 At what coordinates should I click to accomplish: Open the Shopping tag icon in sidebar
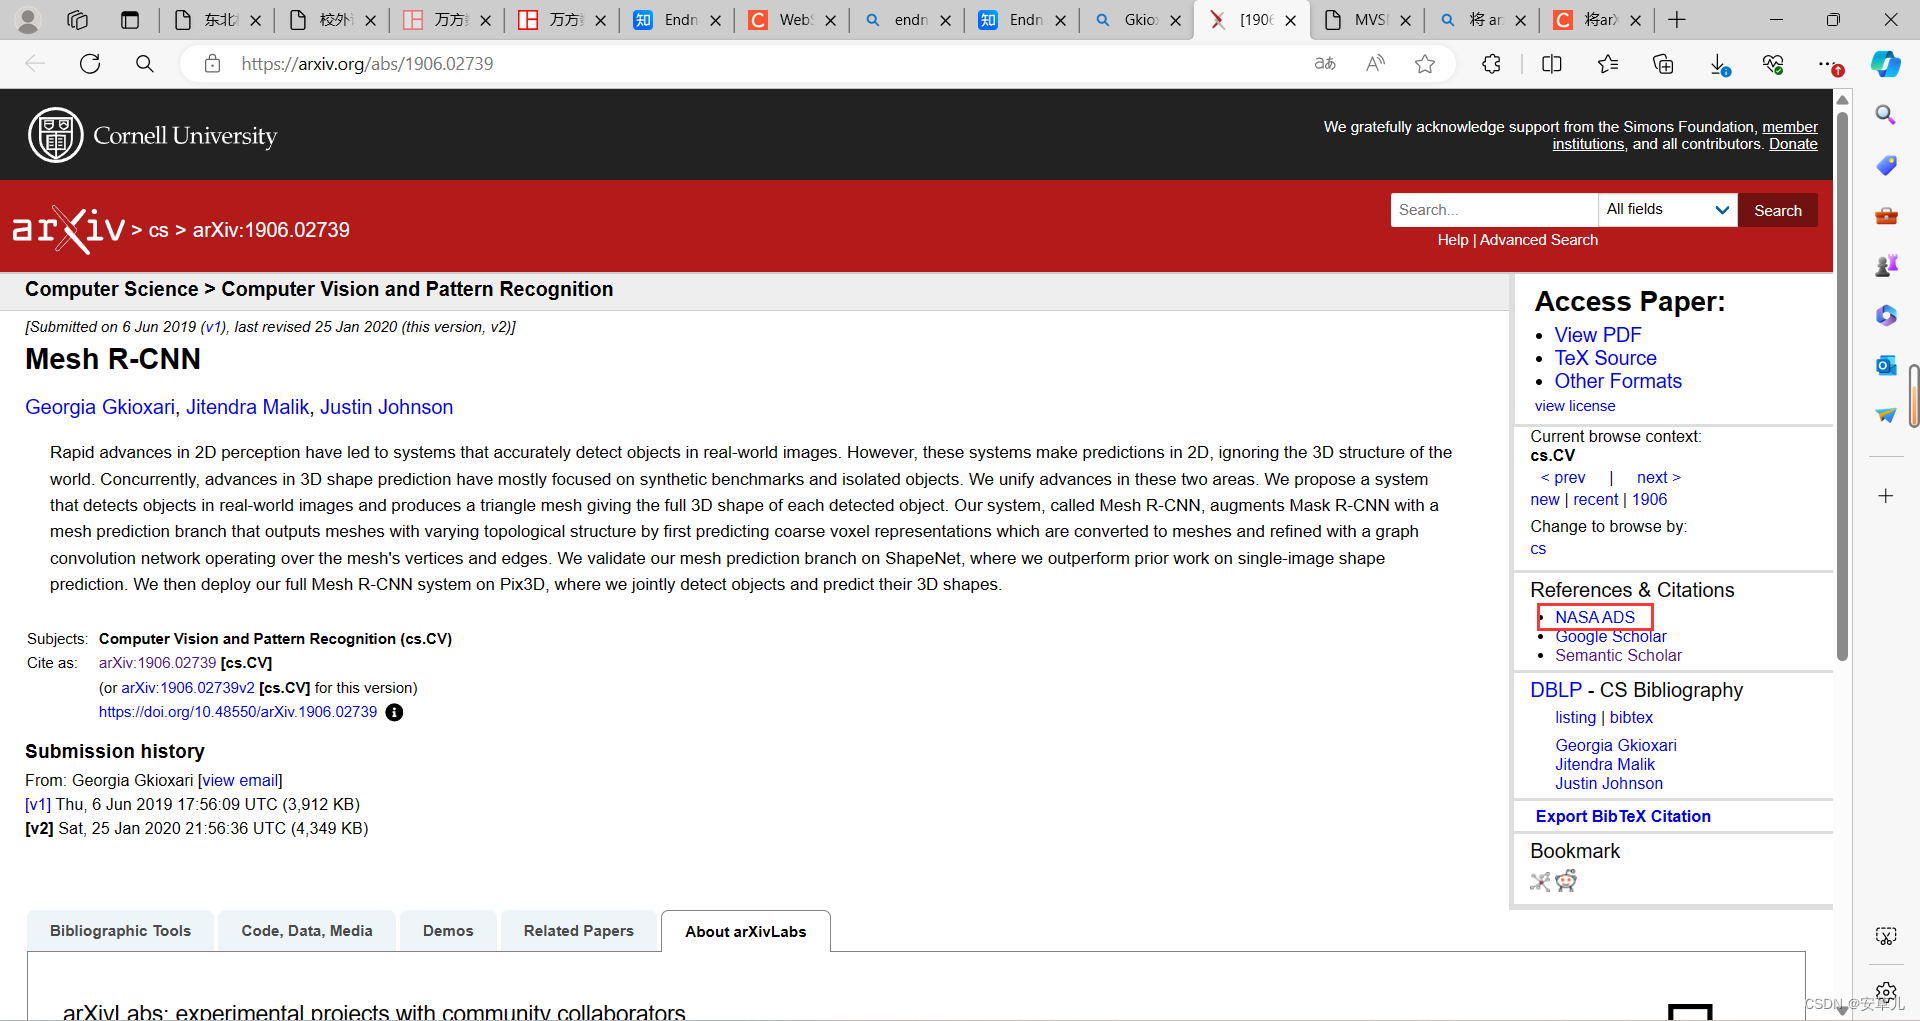[x=1886, y=165]
